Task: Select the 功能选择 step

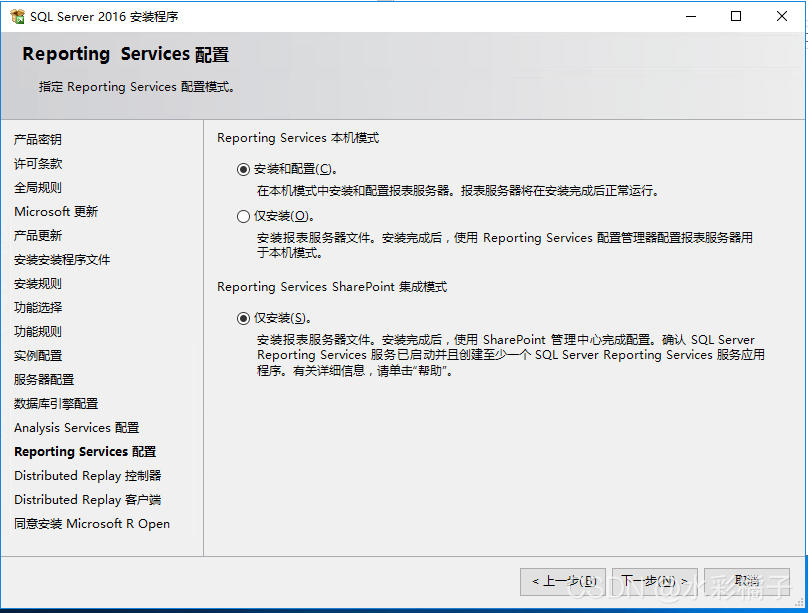Action: (x=38, y=308)
